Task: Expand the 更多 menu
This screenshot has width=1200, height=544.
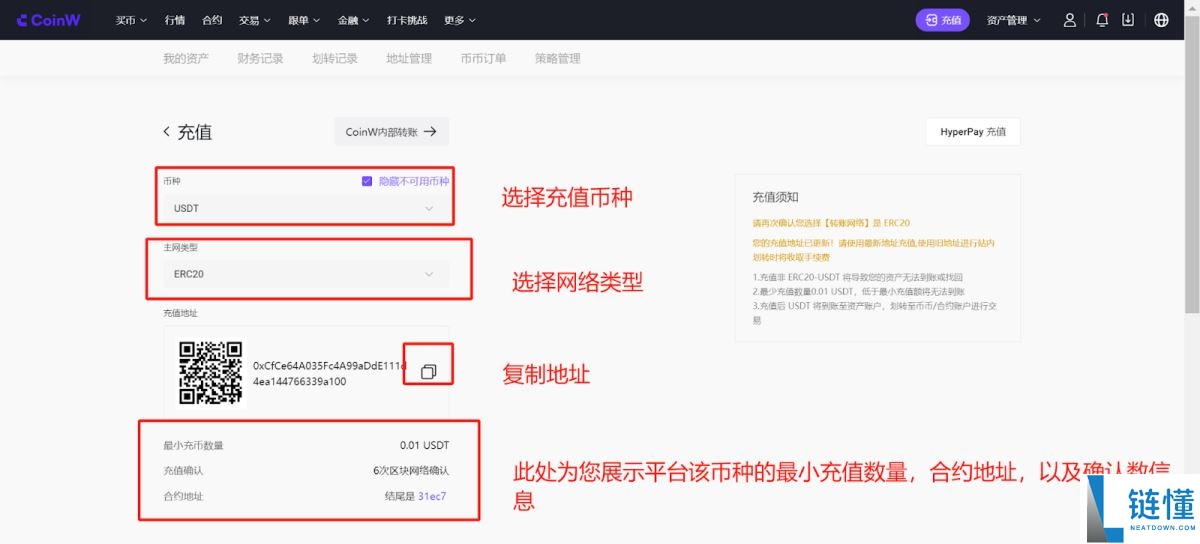Action: coord(460,20)
